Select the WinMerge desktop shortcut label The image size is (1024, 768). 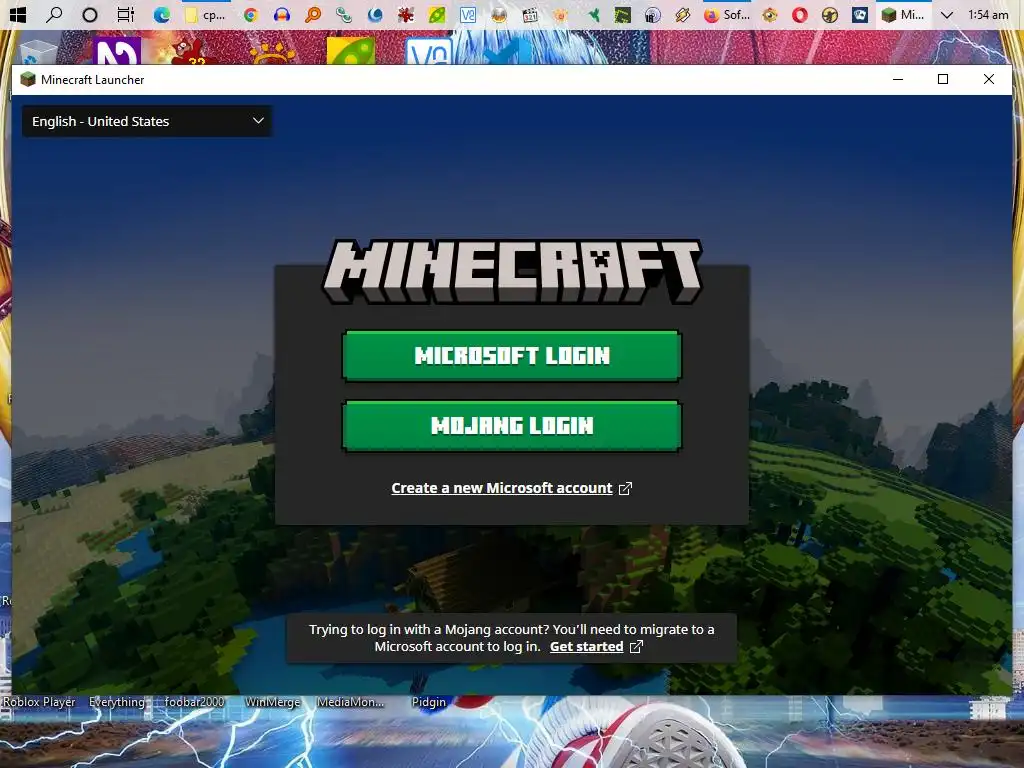[x=273, y=702]
